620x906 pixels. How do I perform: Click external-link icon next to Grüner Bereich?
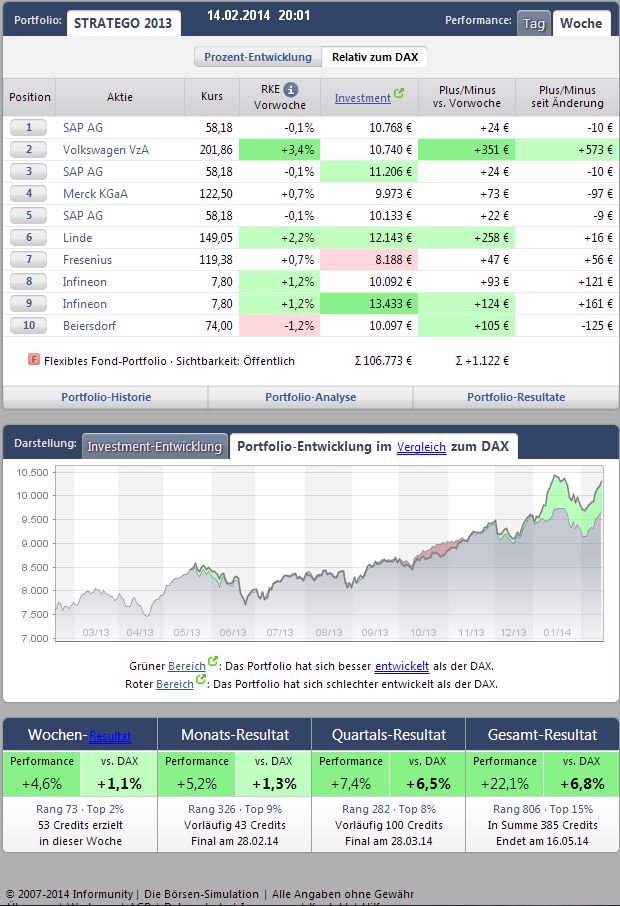coord(212,664)
